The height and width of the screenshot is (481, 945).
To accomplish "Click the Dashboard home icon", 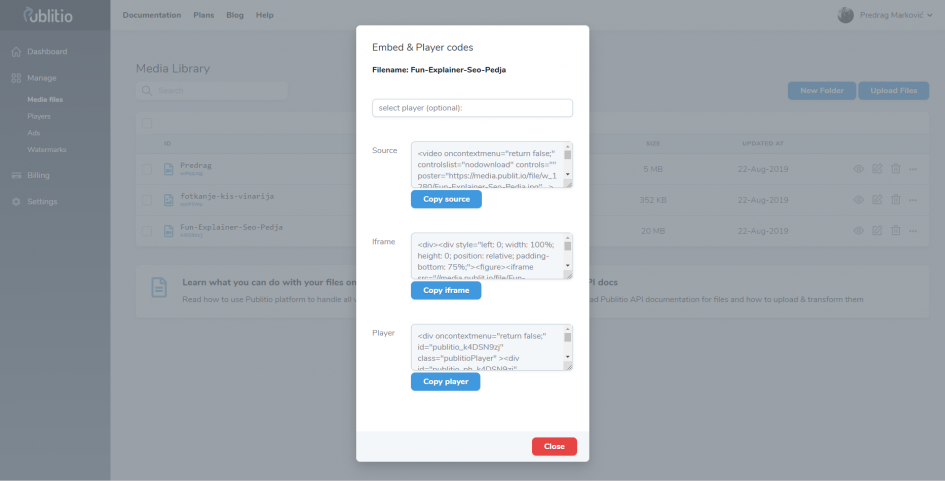I will point(16,52).
